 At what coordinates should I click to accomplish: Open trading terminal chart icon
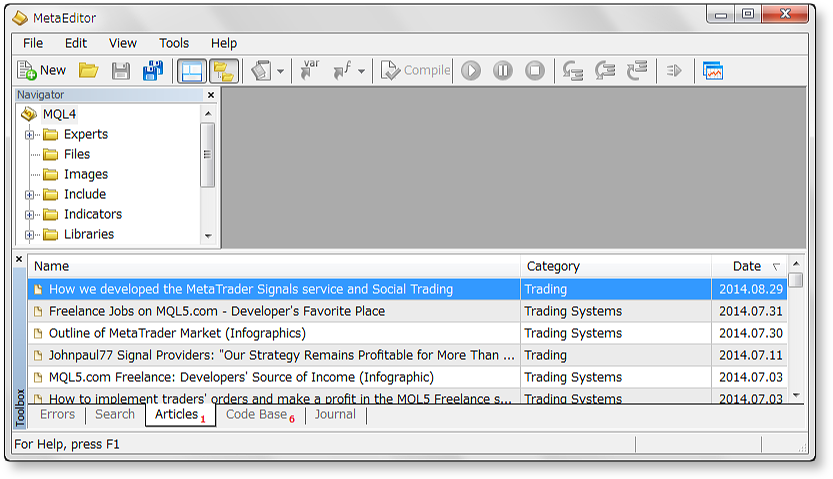[x=713, y=71]
